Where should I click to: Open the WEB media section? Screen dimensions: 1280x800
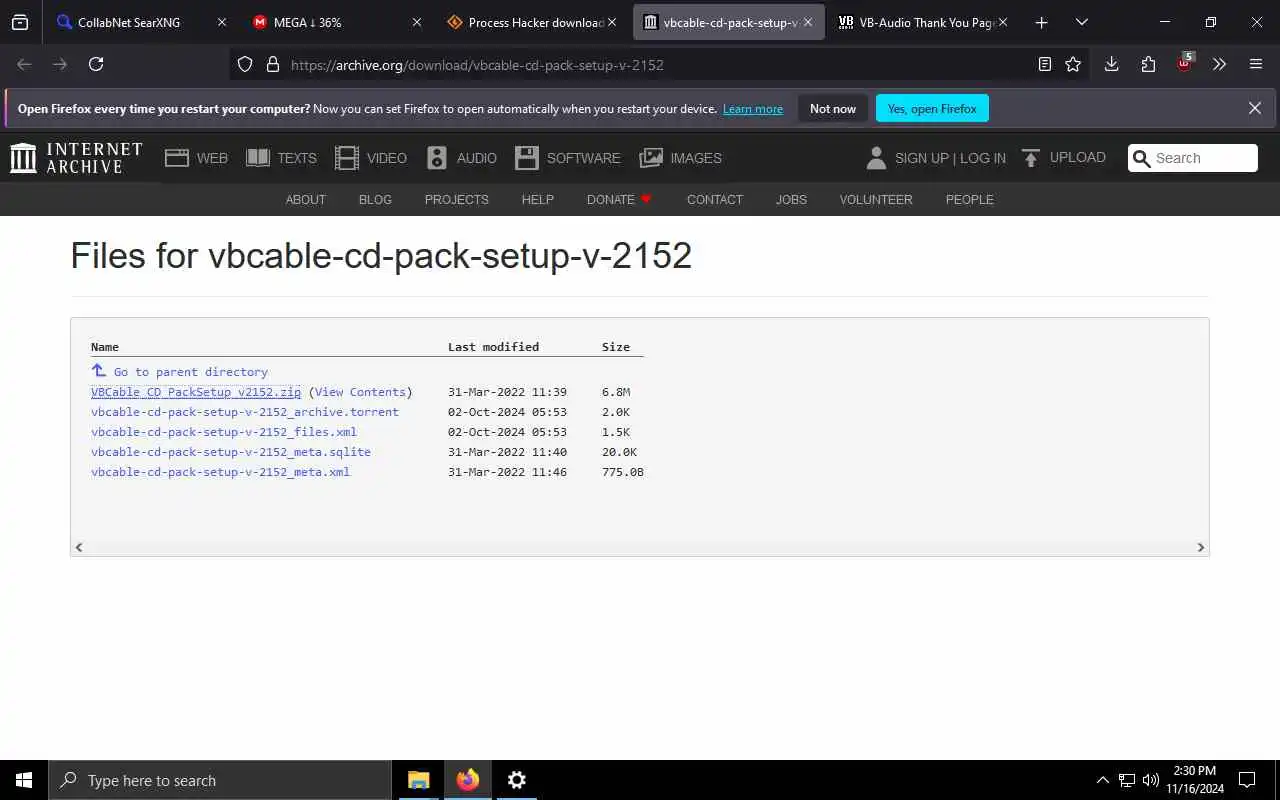pyautogui.click(x=196, y=158)
